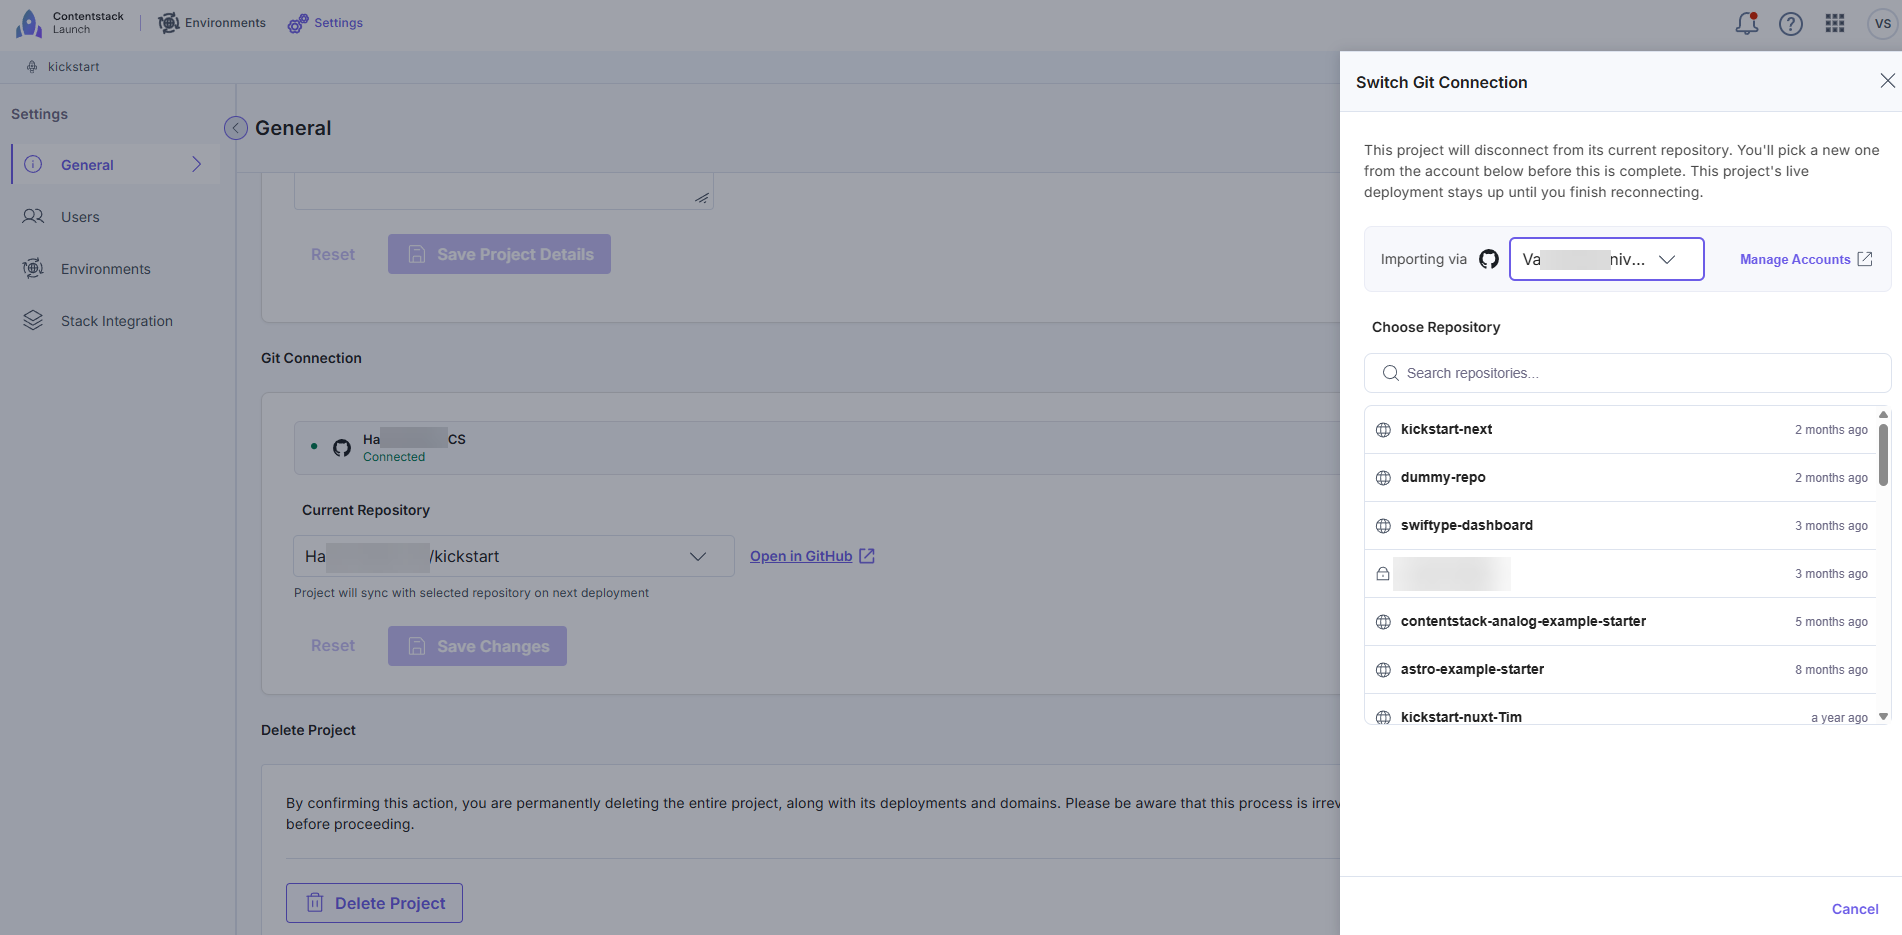
Task: Expand the General item chevron
Action: click(197, 164)
